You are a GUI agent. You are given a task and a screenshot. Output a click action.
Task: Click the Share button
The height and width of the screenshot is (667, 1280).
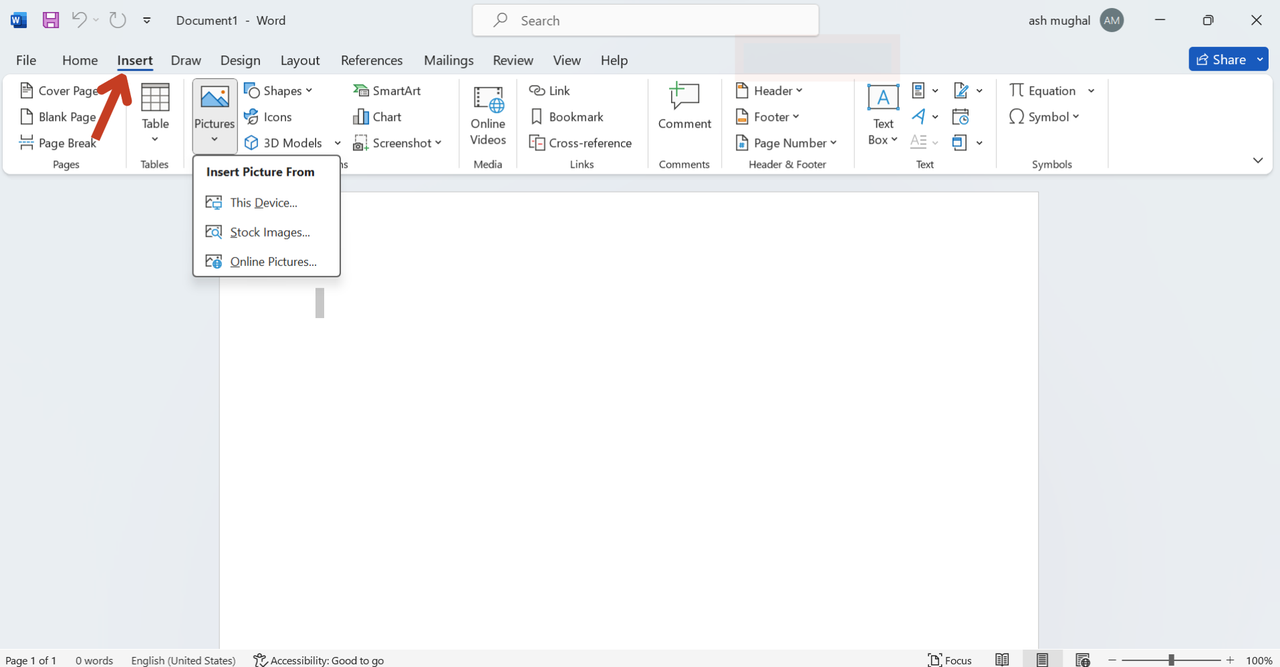tap(1220, 60)
